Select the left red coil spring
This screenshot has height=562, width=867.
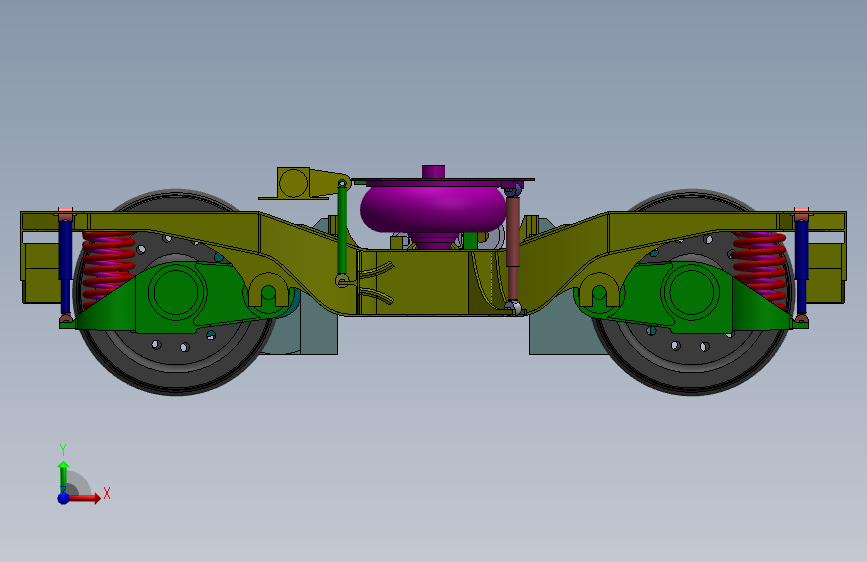click(108, 268)
